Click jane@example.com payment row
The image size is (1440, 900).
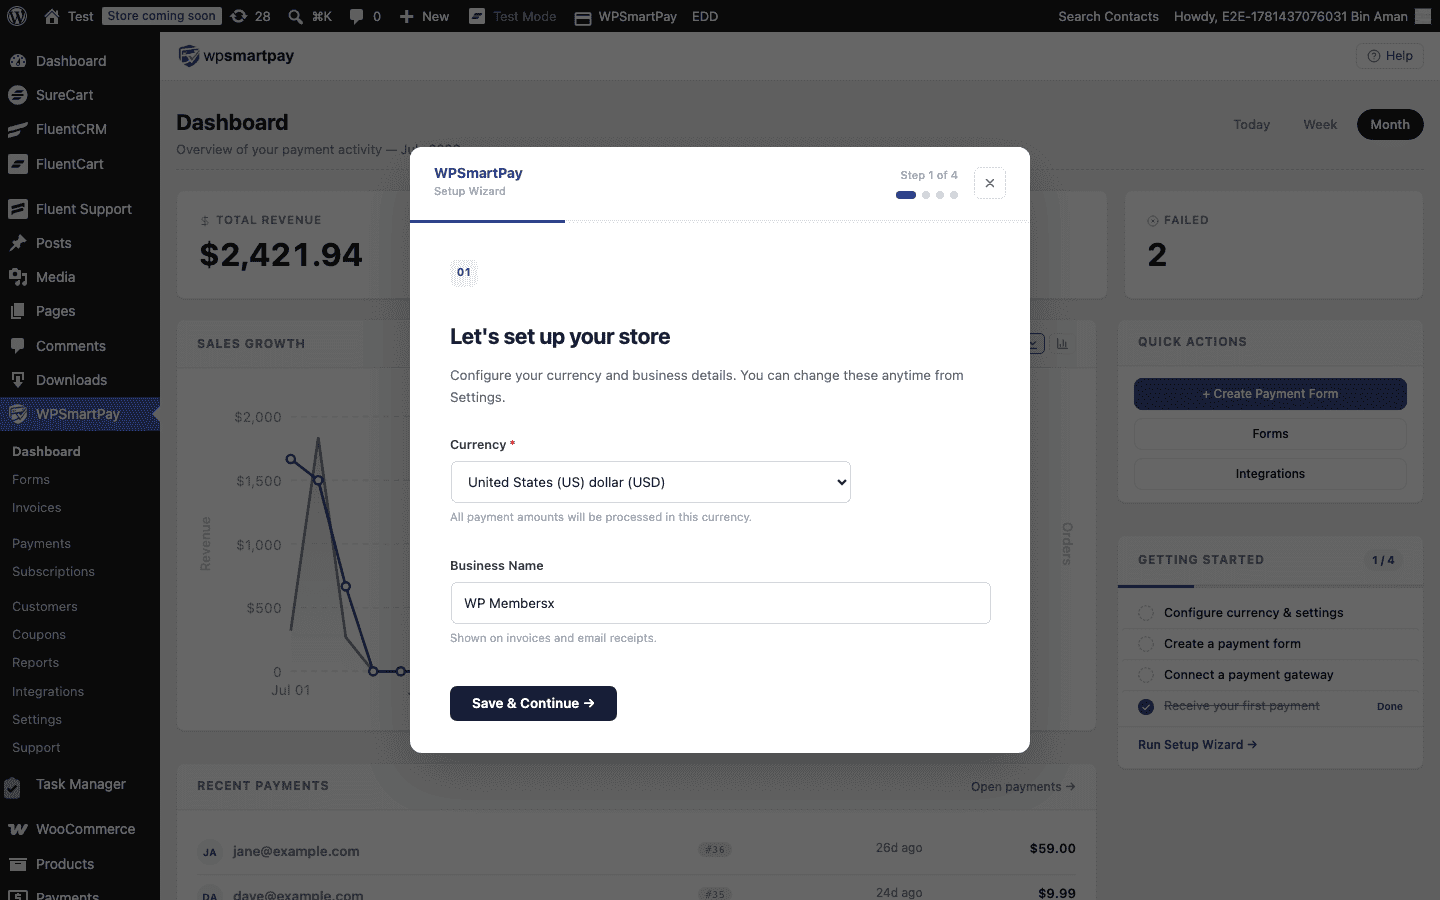click(636, 850)
